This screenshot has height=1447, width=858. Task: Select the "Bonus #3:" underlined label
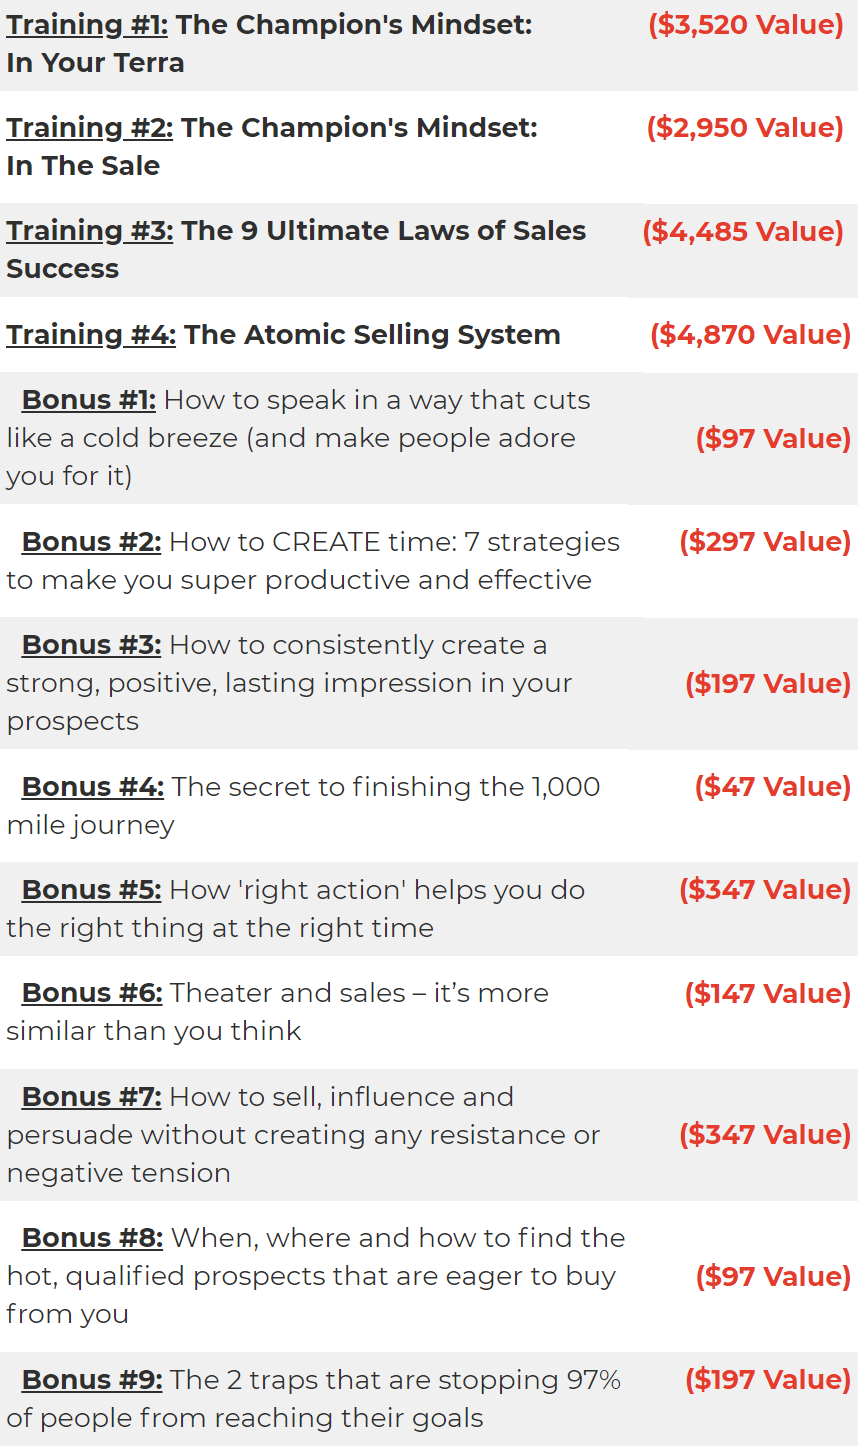pos(91,645)
